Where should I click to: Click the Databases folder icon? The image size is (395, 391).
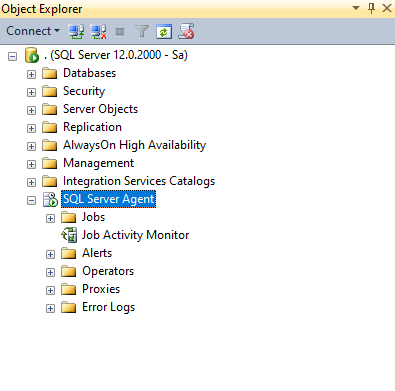[x=50, y=73]
